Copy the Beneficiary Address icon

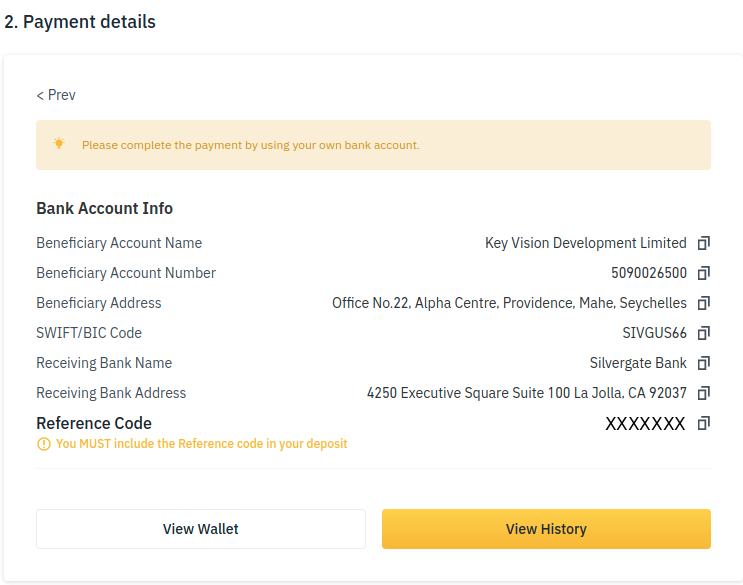coord(704,303)
